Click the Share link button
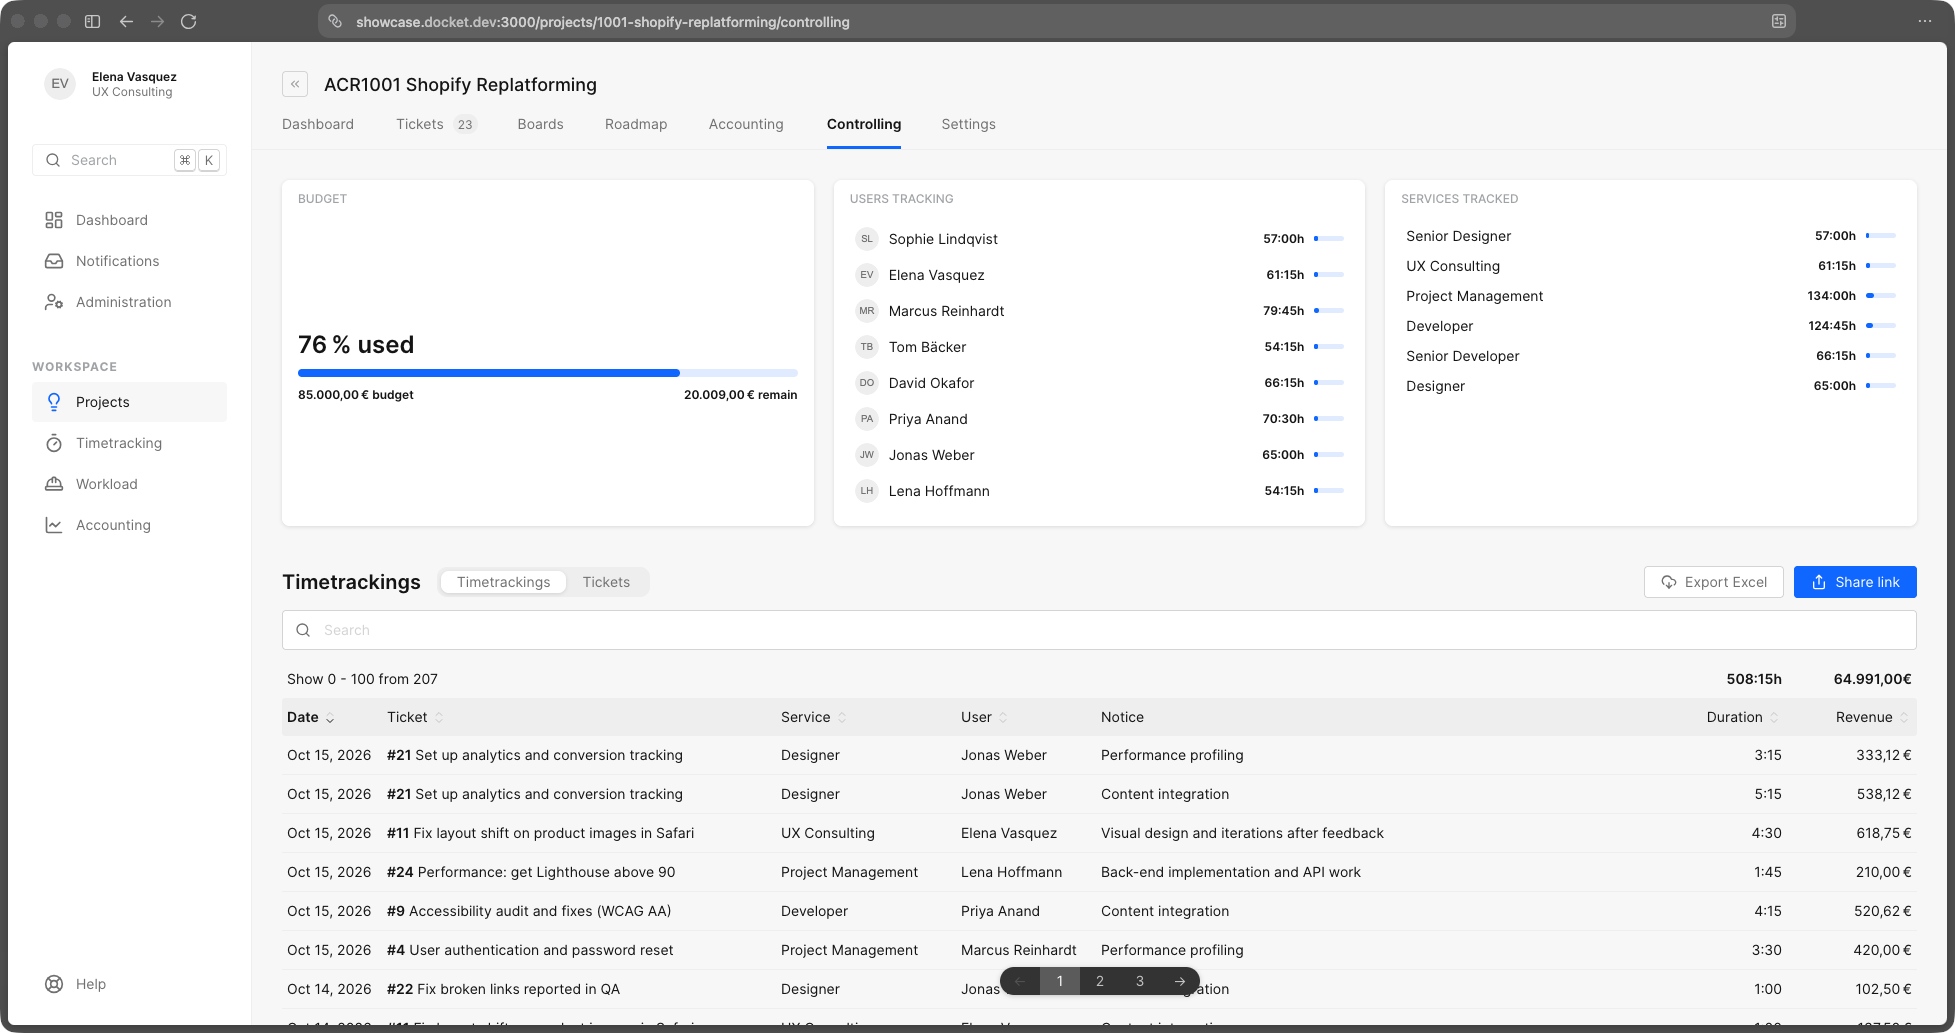 (x=1855, y=582)
